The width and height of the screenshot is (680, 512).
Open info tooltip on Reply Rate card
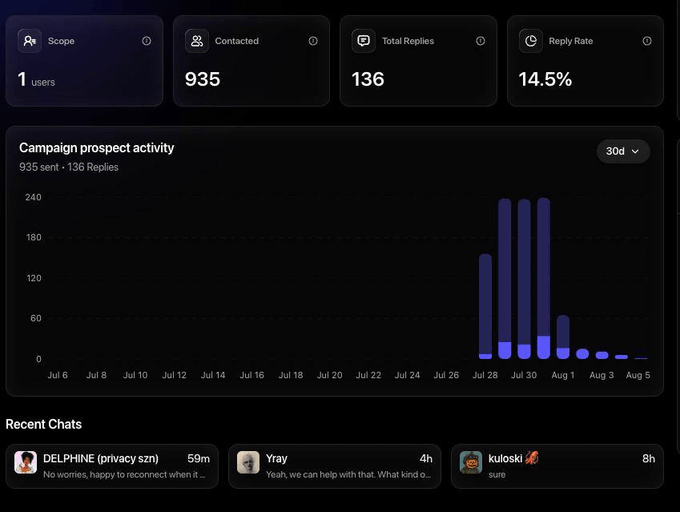[647, 41]
